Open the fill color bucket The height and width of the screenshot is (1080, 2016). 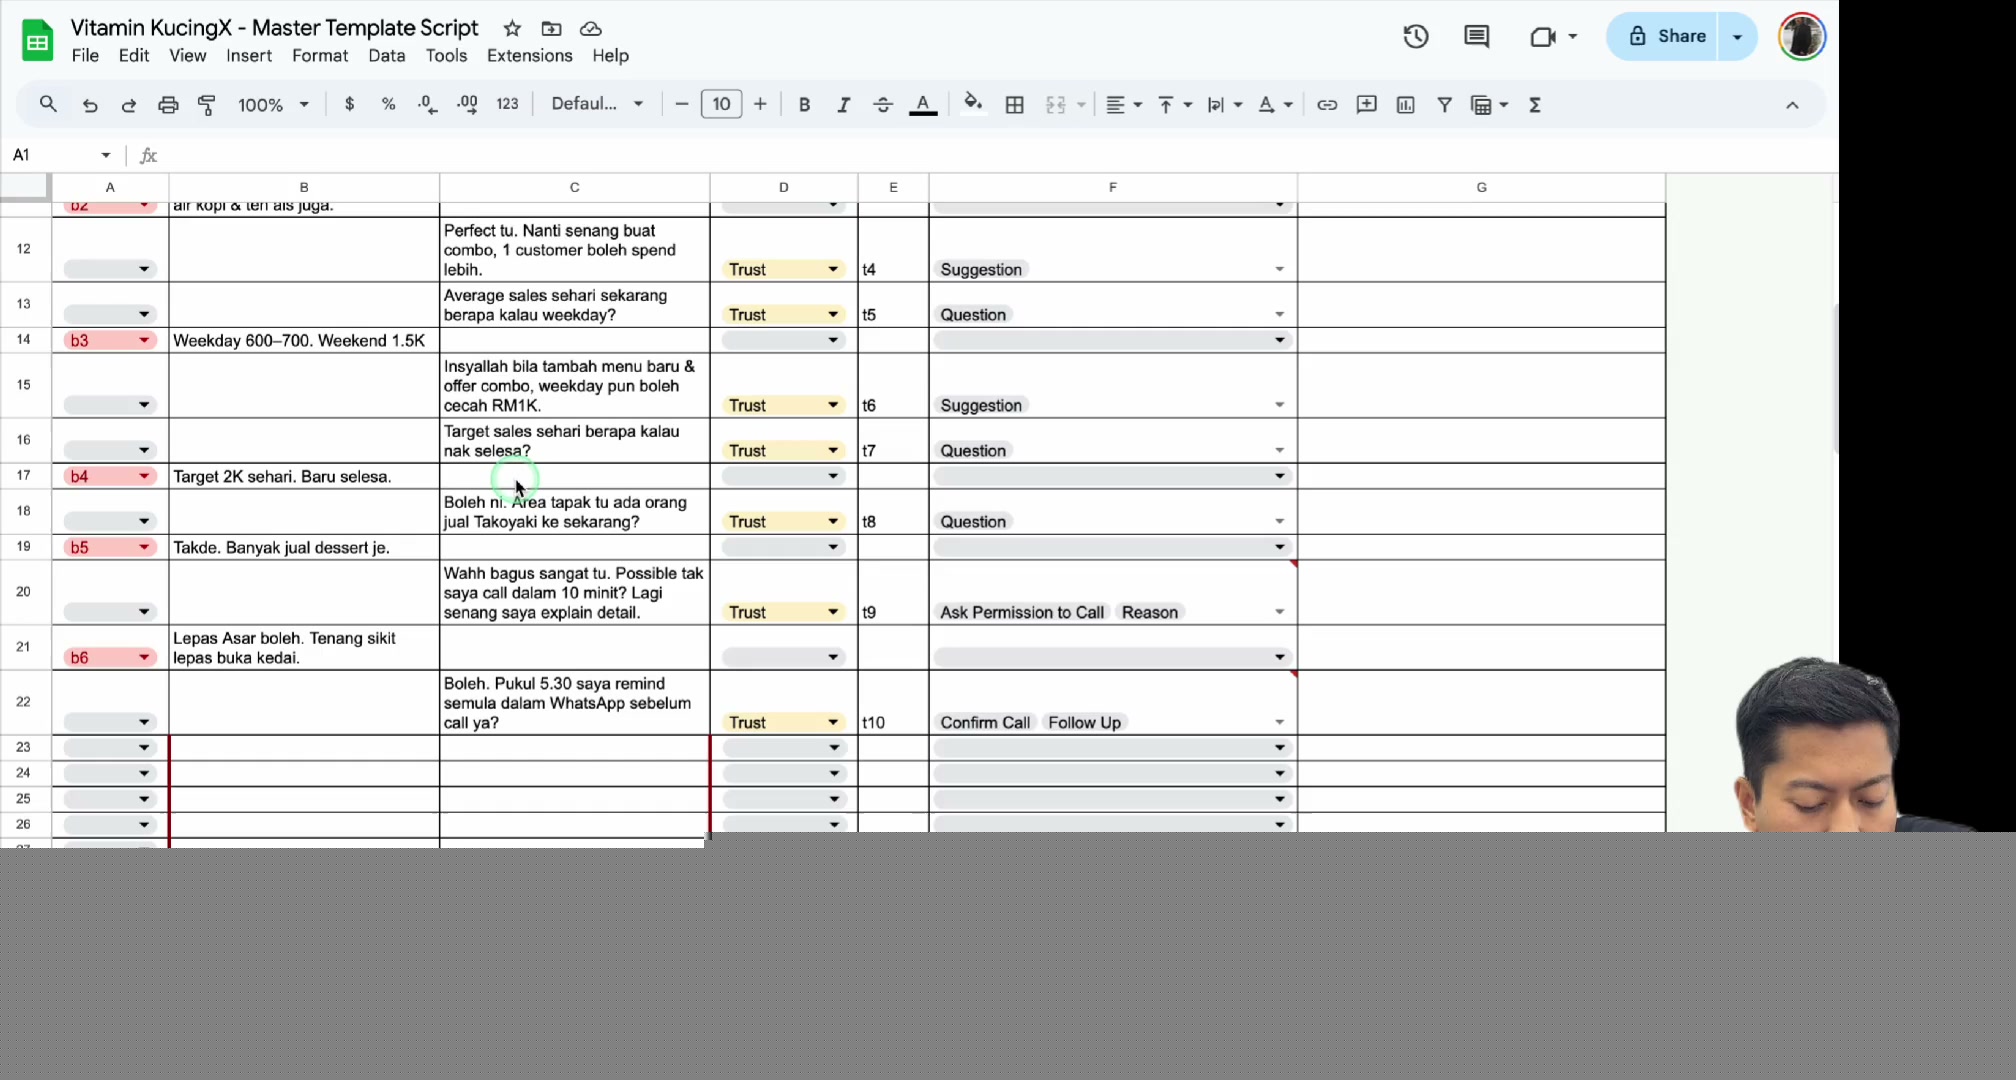(x=972, y=104)
